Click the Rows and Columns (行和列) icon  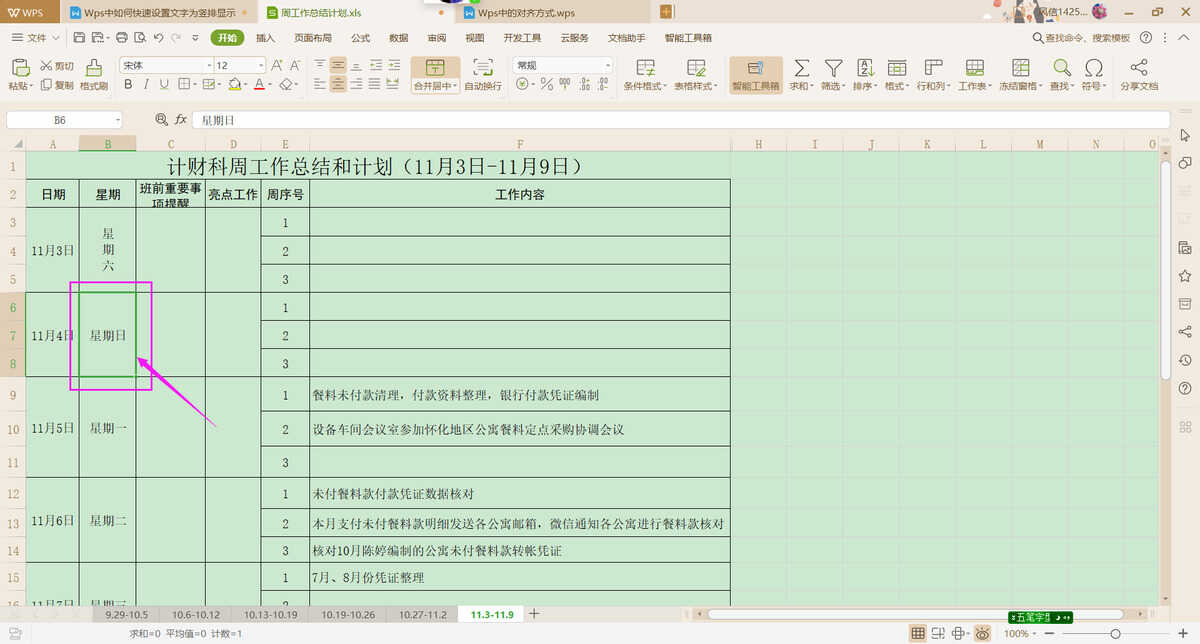click(934, 67)
